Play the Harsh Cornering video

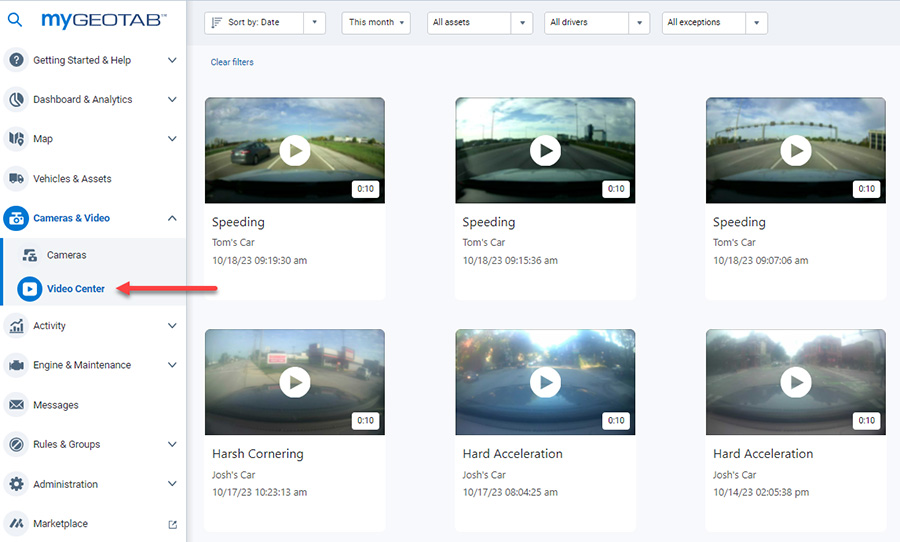pyautogui.click(x=294, y=381)
